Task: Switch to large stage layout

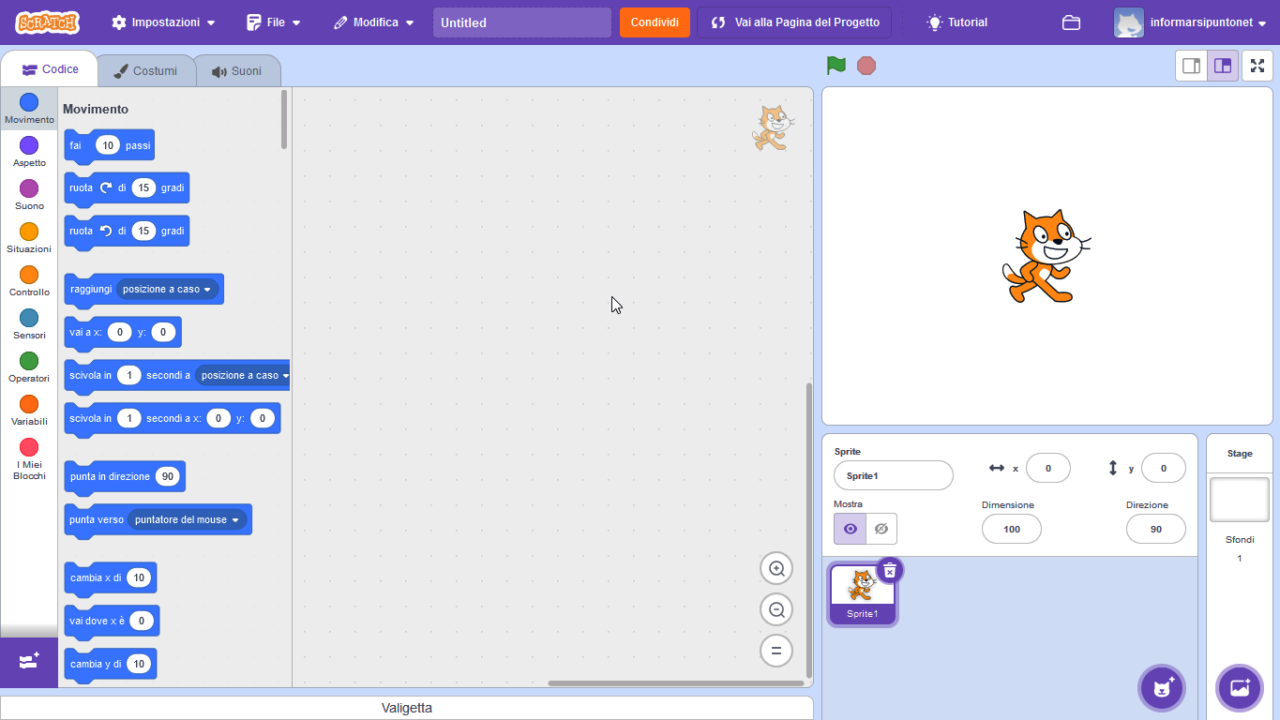Action: [x=1222, y=66]
